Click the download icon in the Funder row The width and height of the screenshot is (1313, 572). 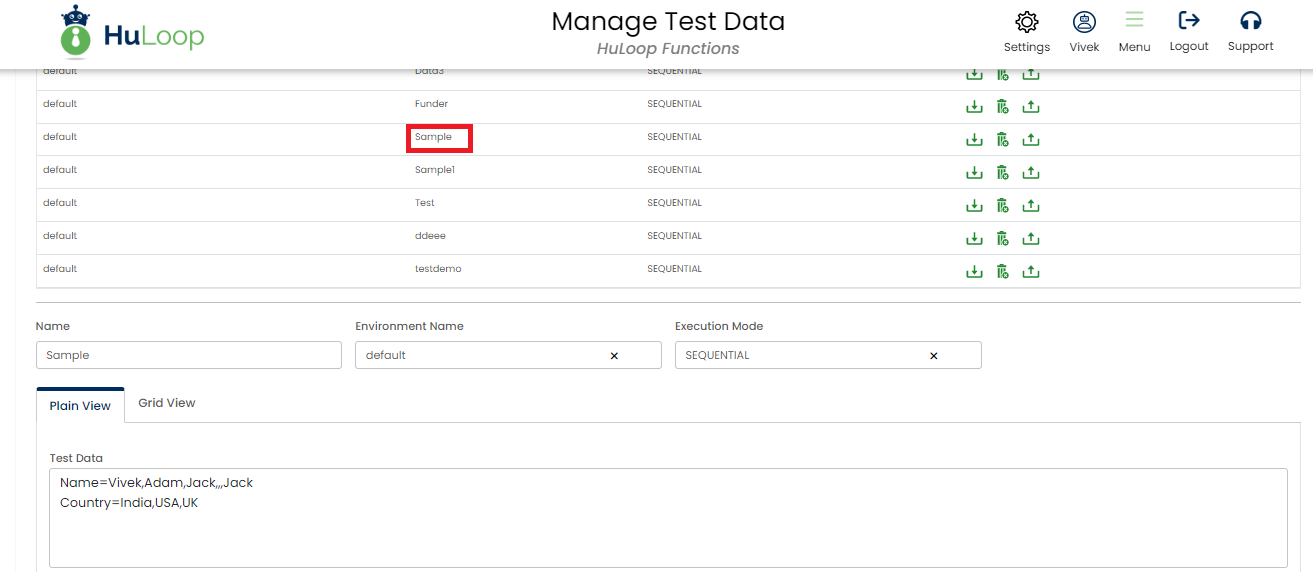[974, 107]
